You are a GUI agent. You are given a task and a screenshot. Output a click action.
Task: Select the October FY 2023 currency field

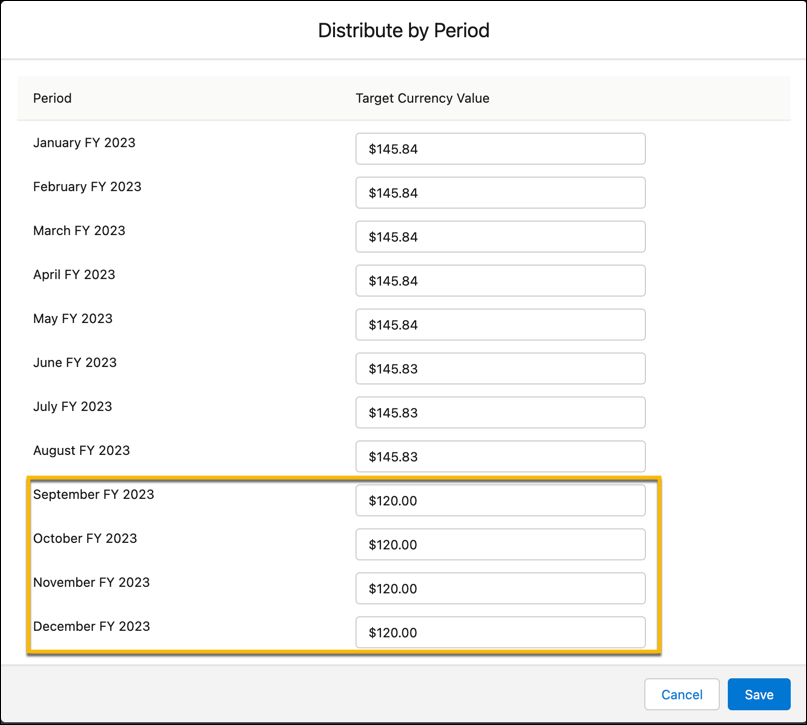click(x=500, y=544)
